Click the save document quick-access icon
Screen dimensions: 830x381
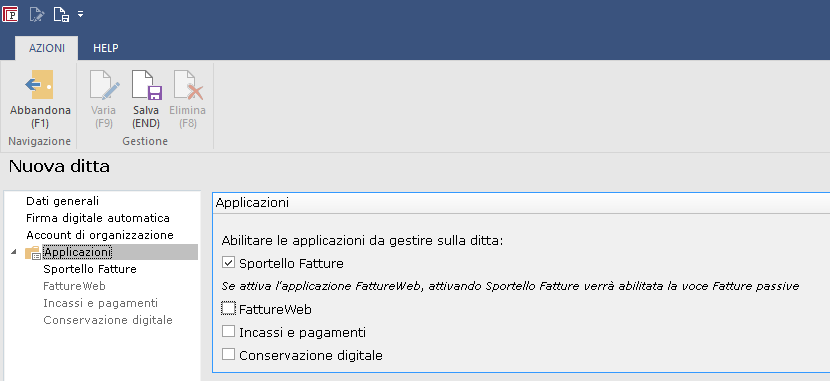pos(61,14)
